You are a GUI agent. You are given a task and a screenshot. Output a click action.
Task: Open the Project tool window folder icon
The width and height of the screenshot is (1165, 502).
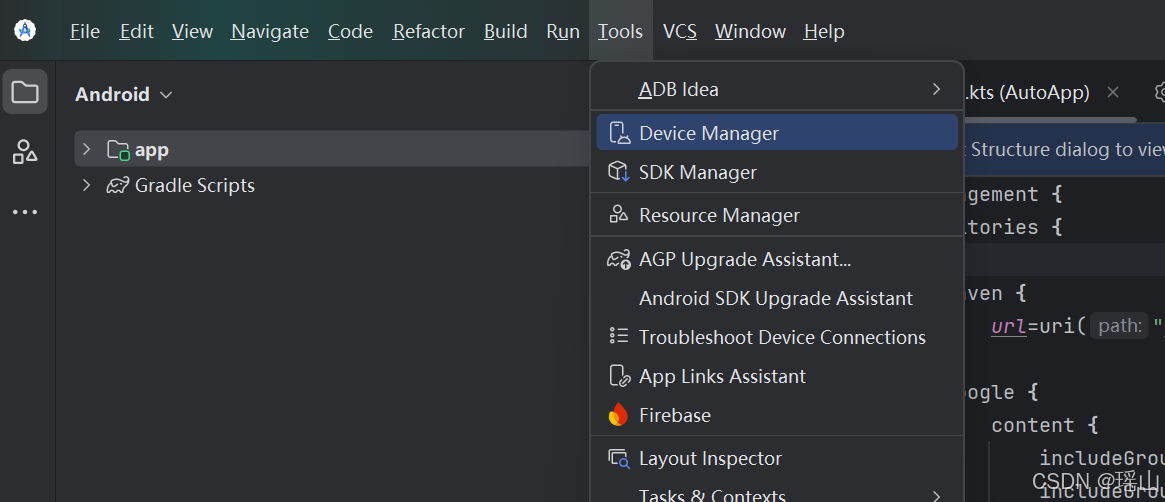pos(25,92)
